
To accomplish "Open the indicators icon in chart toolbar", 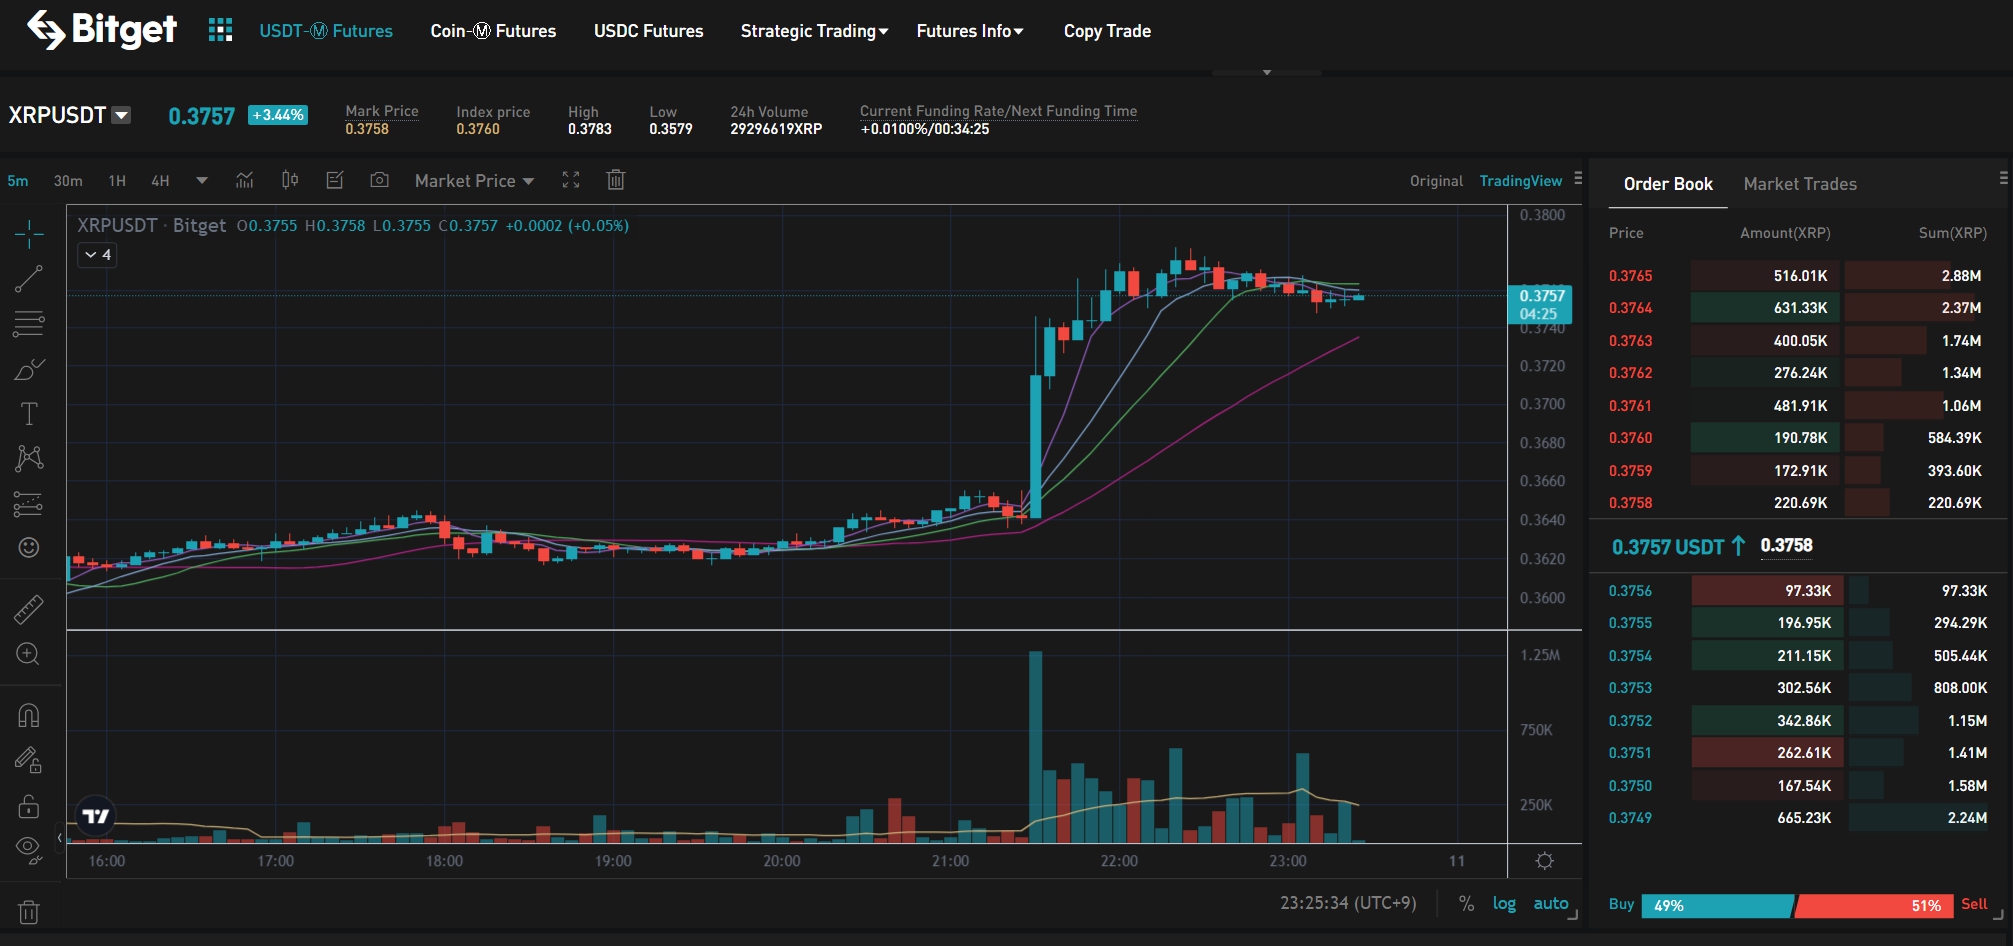I will click(245, 180).
